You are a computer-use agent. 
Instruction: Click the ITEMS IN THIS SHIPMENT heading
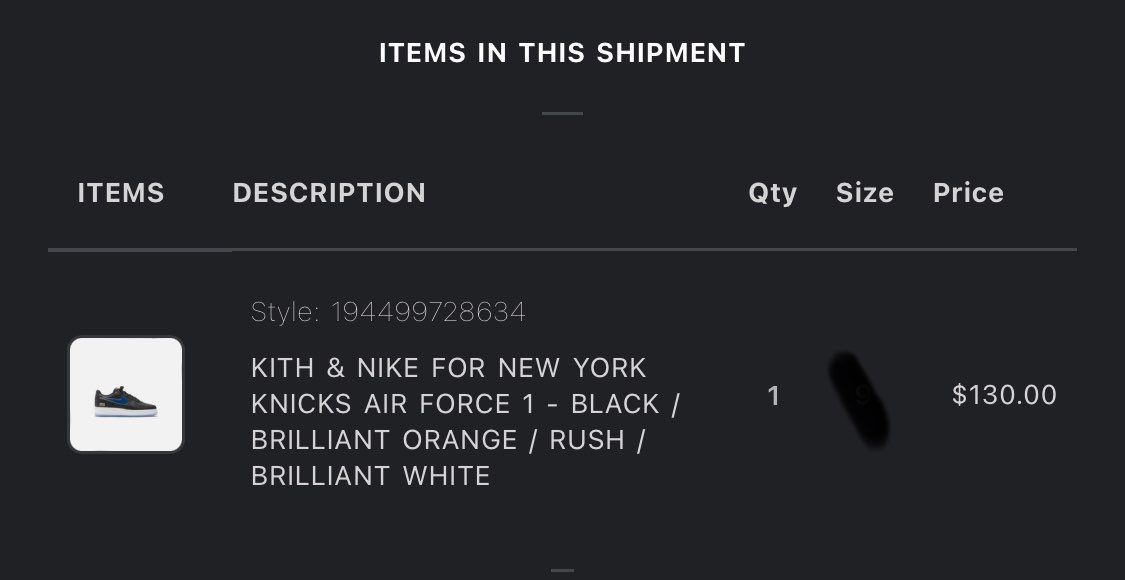pyautogui.click(x=562, y=53)
